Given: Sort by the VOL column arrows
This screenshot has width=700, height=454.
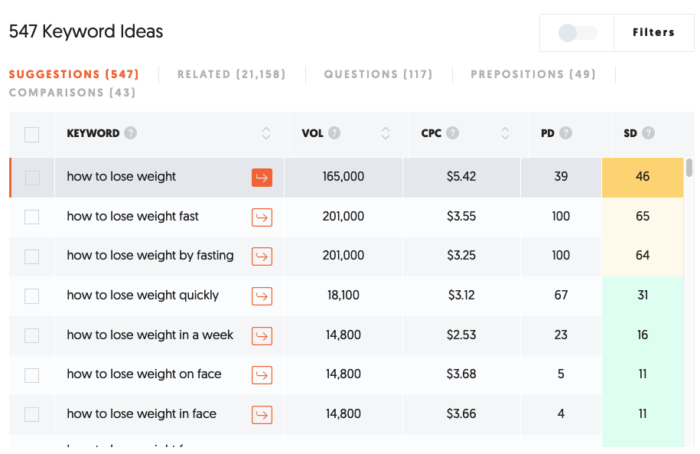Looking at the screenshot, I should pos(385,133).
